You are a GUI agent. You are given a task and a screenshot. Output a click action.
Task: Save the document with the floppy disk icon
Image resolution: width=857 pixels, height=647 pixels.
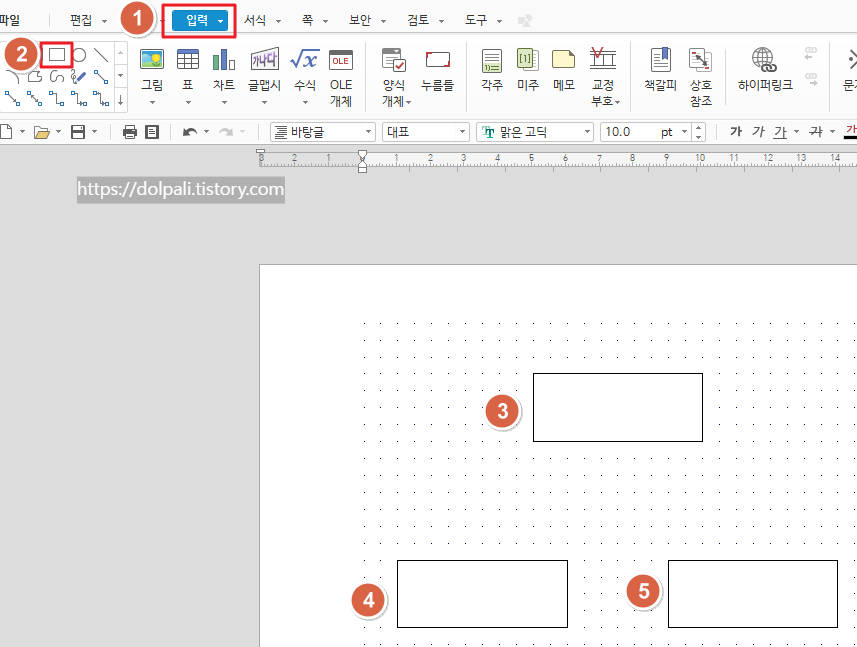(x=78, y=132)
